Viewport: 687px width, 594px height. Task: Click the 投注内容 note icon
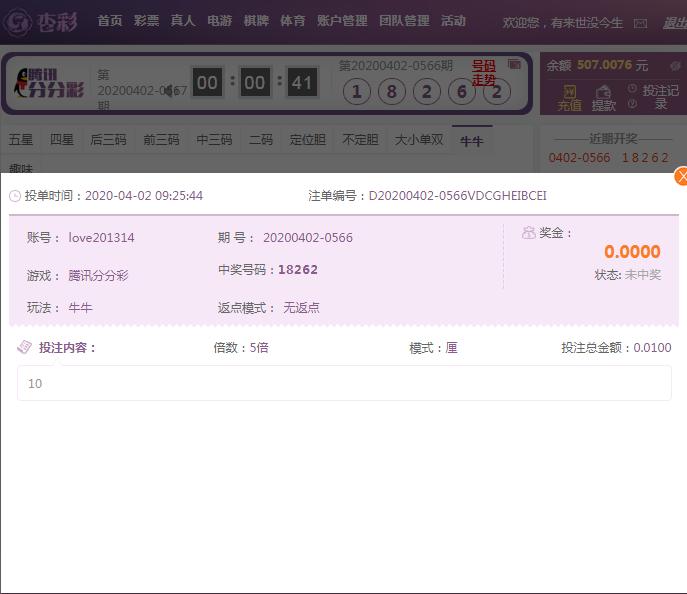(x=24, y=347)
